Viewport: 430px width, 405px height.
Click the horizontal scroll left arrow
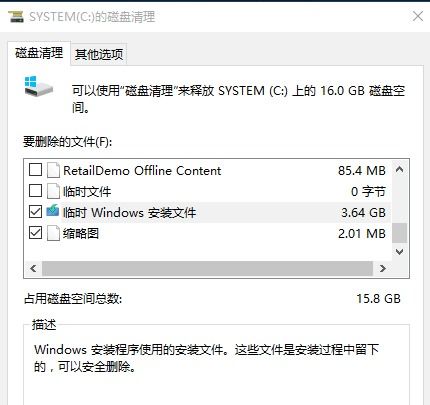coord(33,268)
